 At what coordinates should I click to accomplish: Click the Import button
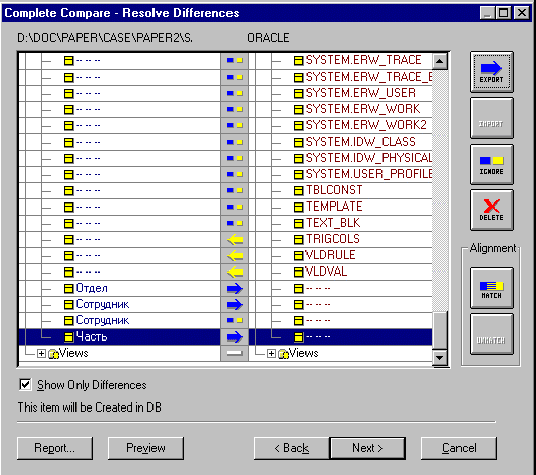[492, 118]
